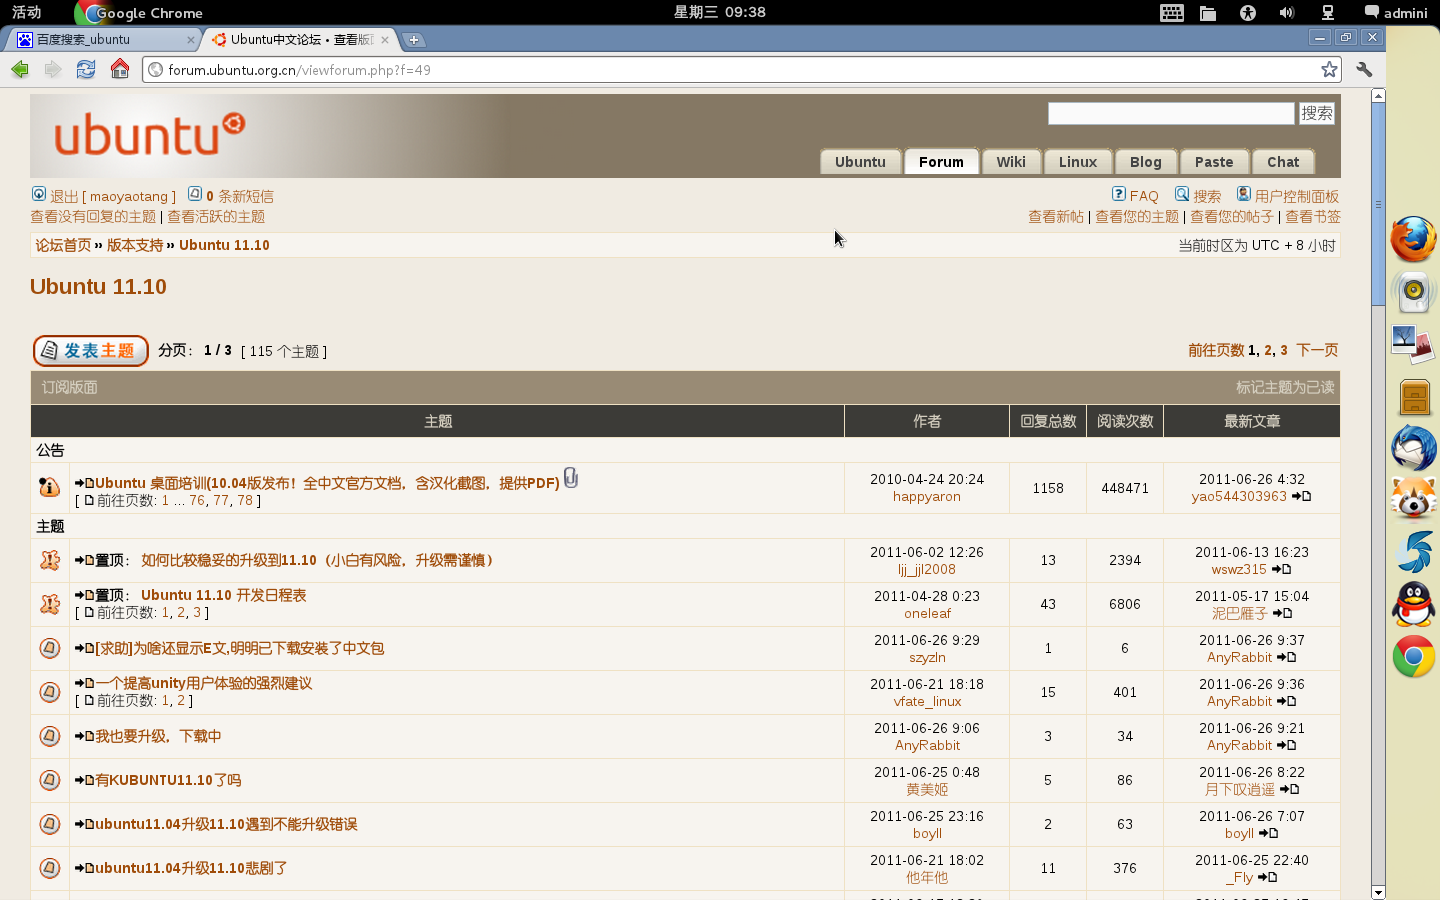
Task: Click the ubuntu logo banner
Action: (x=150, y=135)
